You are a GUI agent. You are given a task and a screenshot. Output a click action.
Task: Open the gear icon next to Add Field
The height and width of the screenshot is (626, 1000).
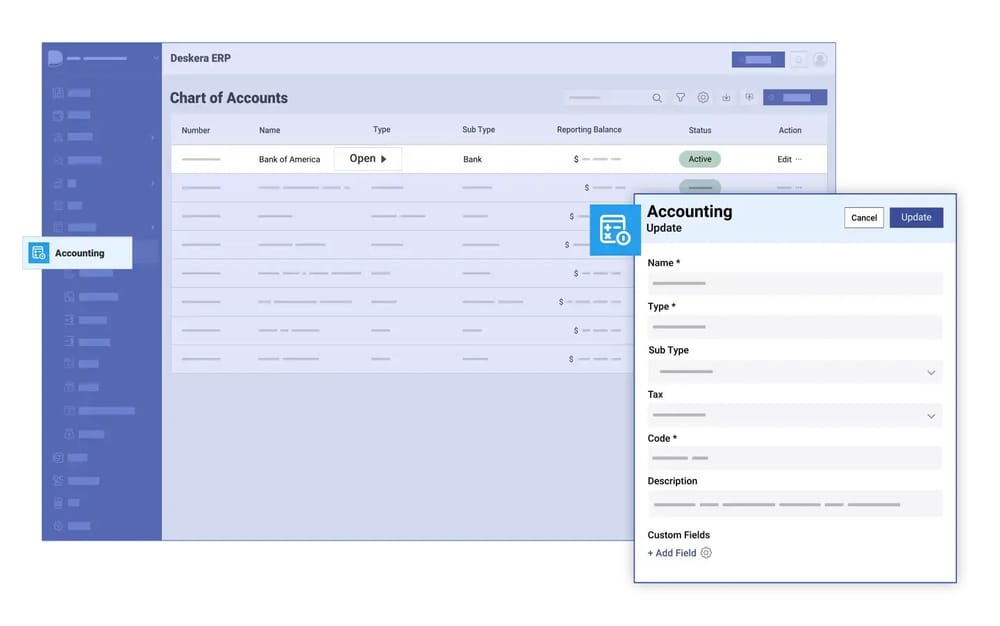point(707,552)
